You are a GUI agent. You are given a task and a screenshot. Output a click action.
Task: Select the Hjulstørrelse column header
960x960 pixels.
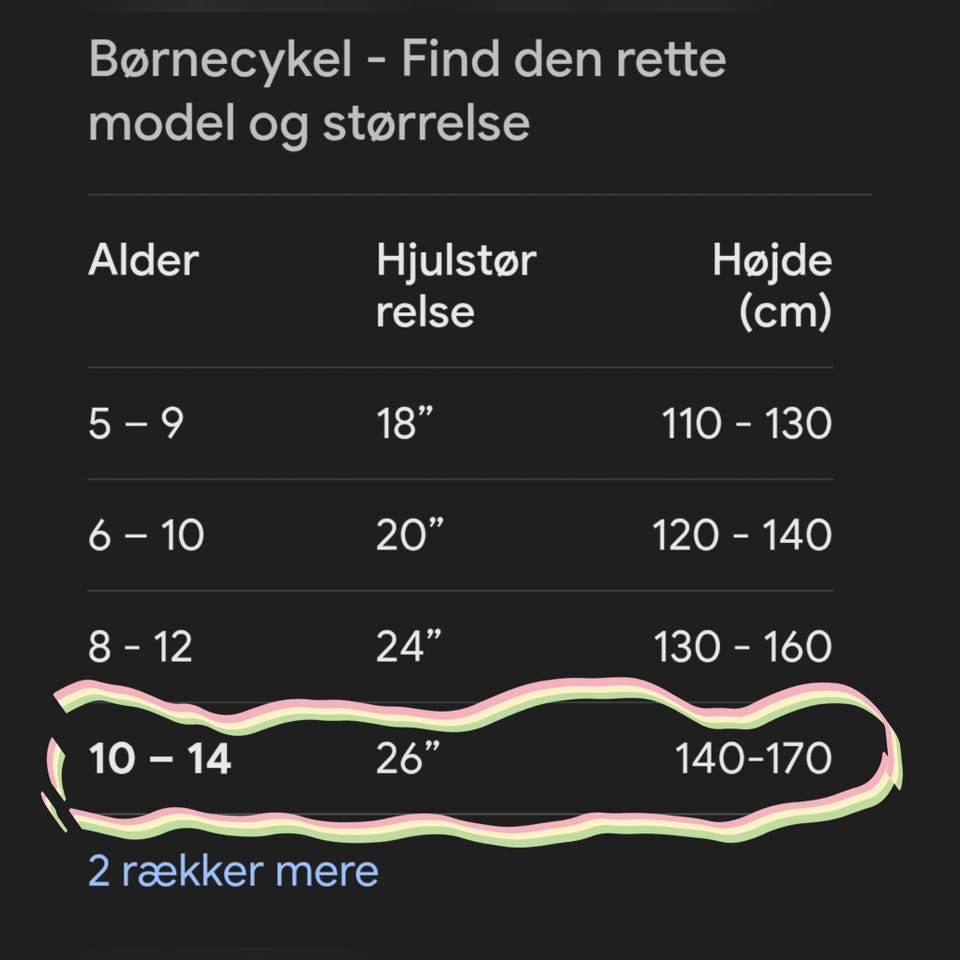coord(456,286)
